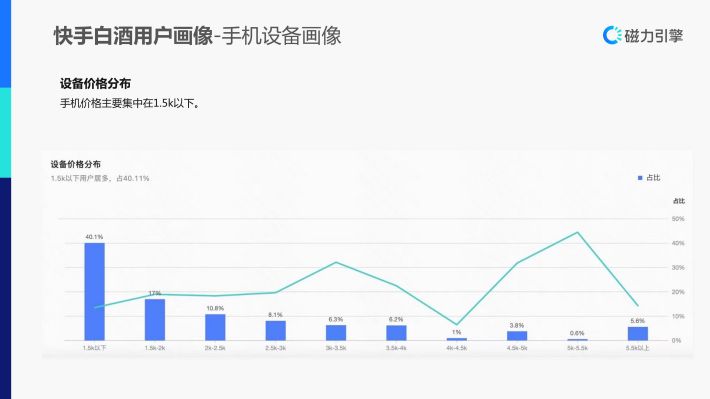Image resolution: width=710 pixels, height=399 pixels.
Task: Click the line low point above 4k-4.5k
Action: 456,324
